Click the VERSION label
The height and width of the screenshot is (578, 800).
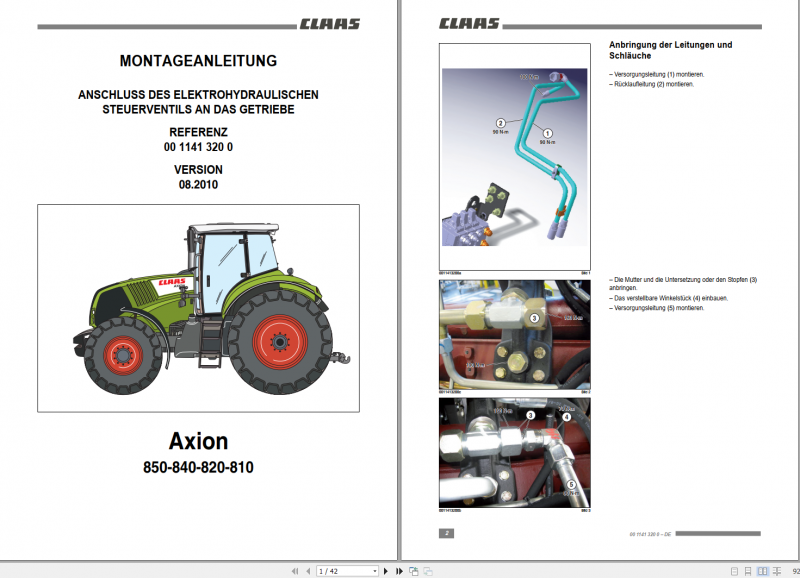(x=198, y=170)
